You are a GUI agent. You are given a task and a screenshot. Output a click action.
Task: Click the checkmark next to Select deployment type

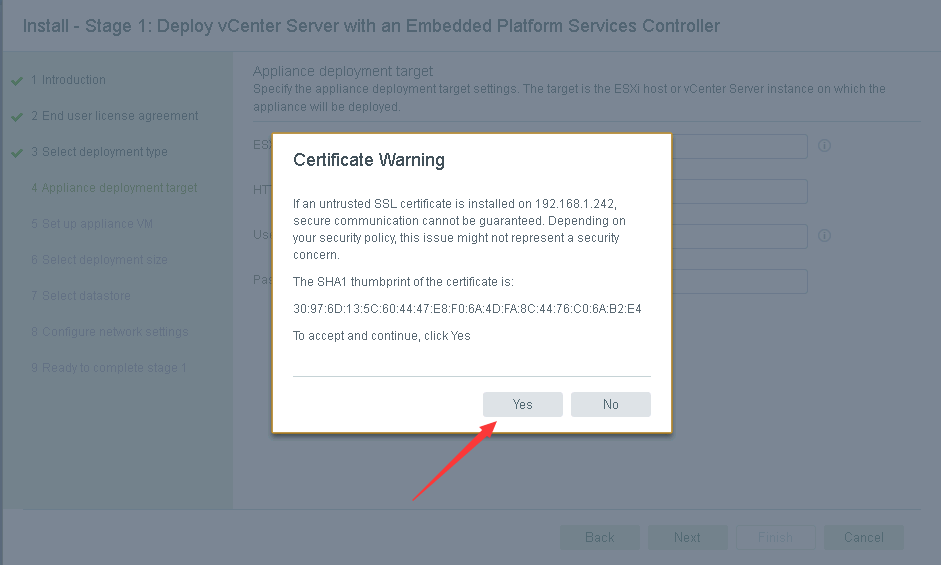17,153
